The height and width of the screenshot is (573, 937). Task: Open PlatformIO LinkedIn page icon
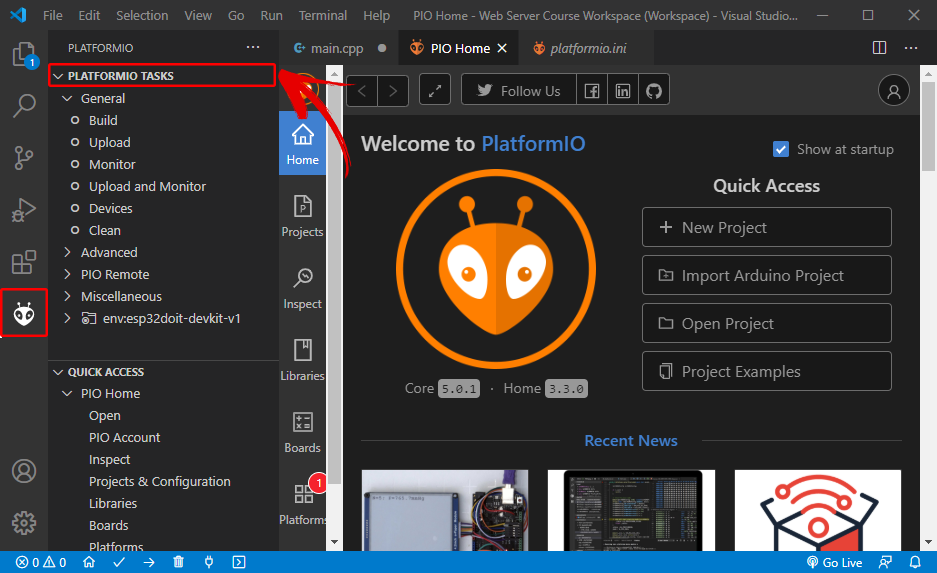point(623,91)
